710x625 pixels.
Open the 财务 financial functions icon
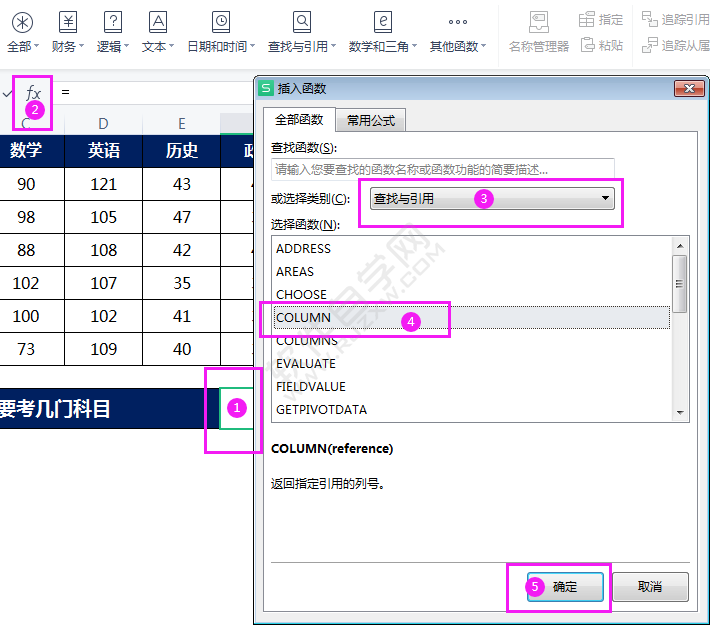pyautogui.click(x=67, y=22)
